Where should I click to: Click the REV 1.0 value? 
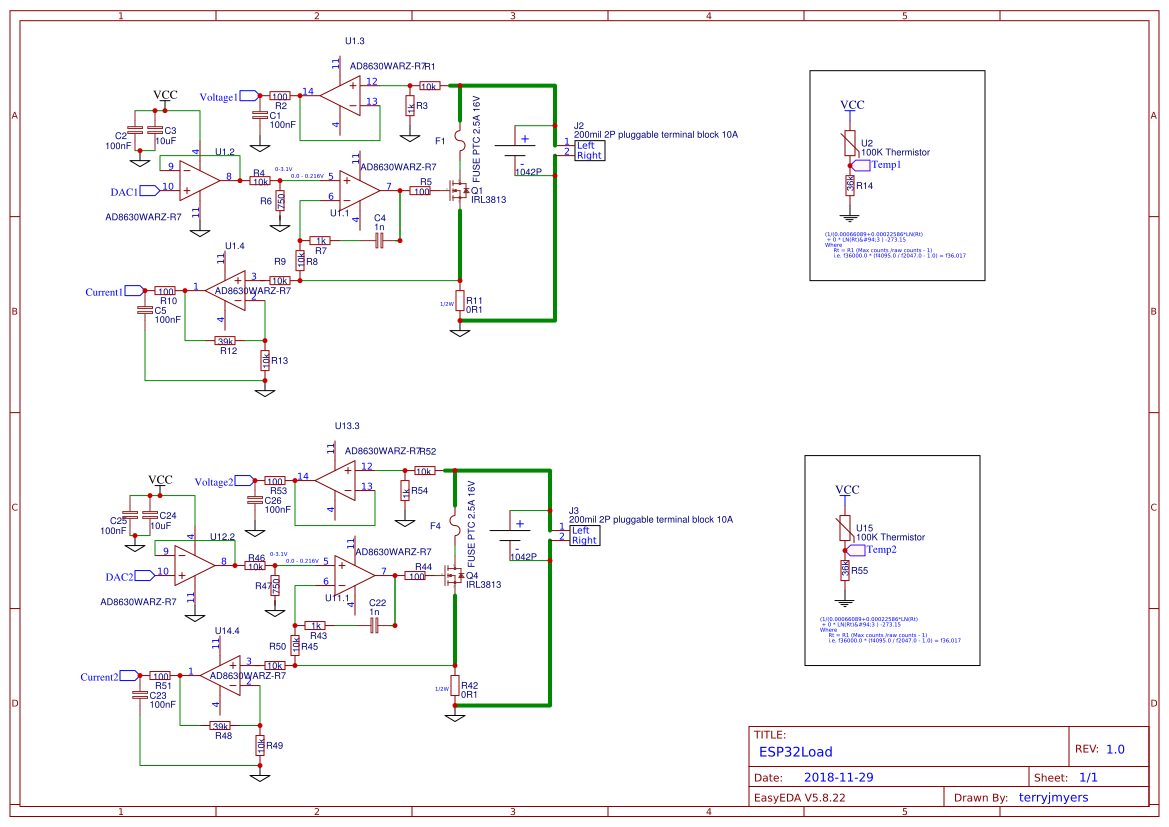pos(1115,749)
